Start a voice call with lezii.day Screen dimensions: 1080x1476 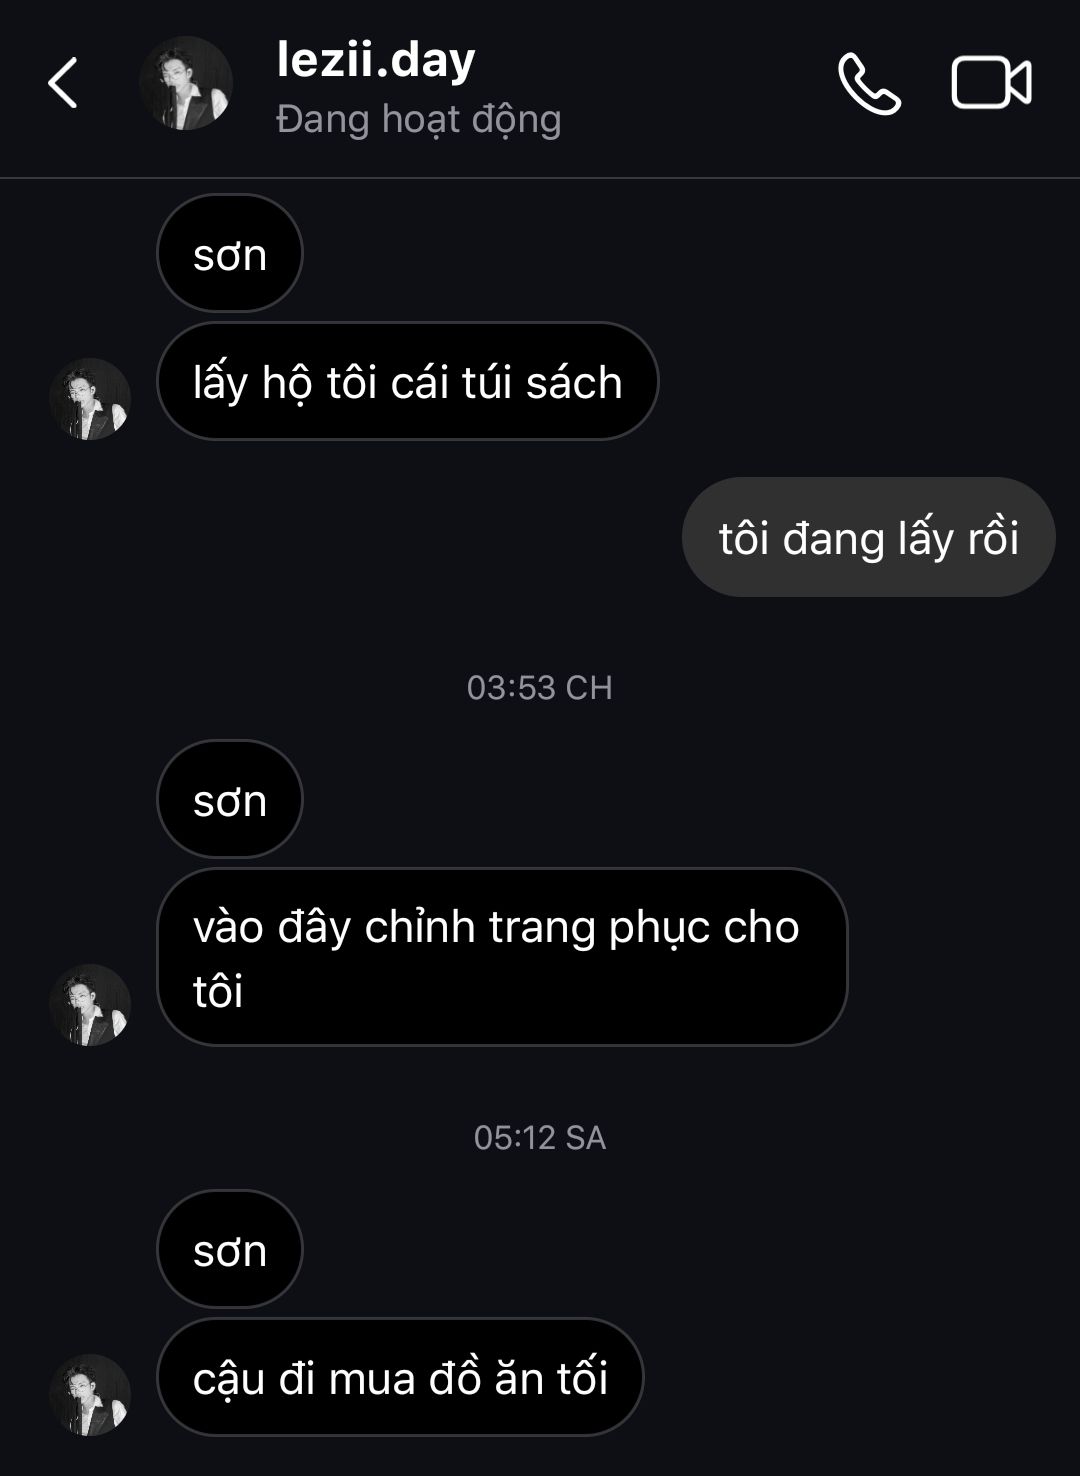[x=869, y=84]
